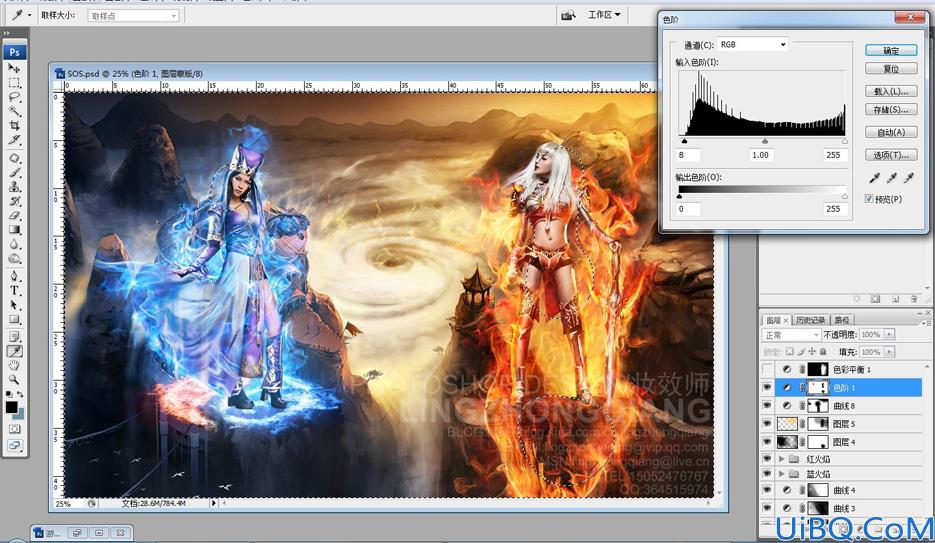935x543 pixels.
Task: Open the opacity slider arrow
Action: click(889, 335)
